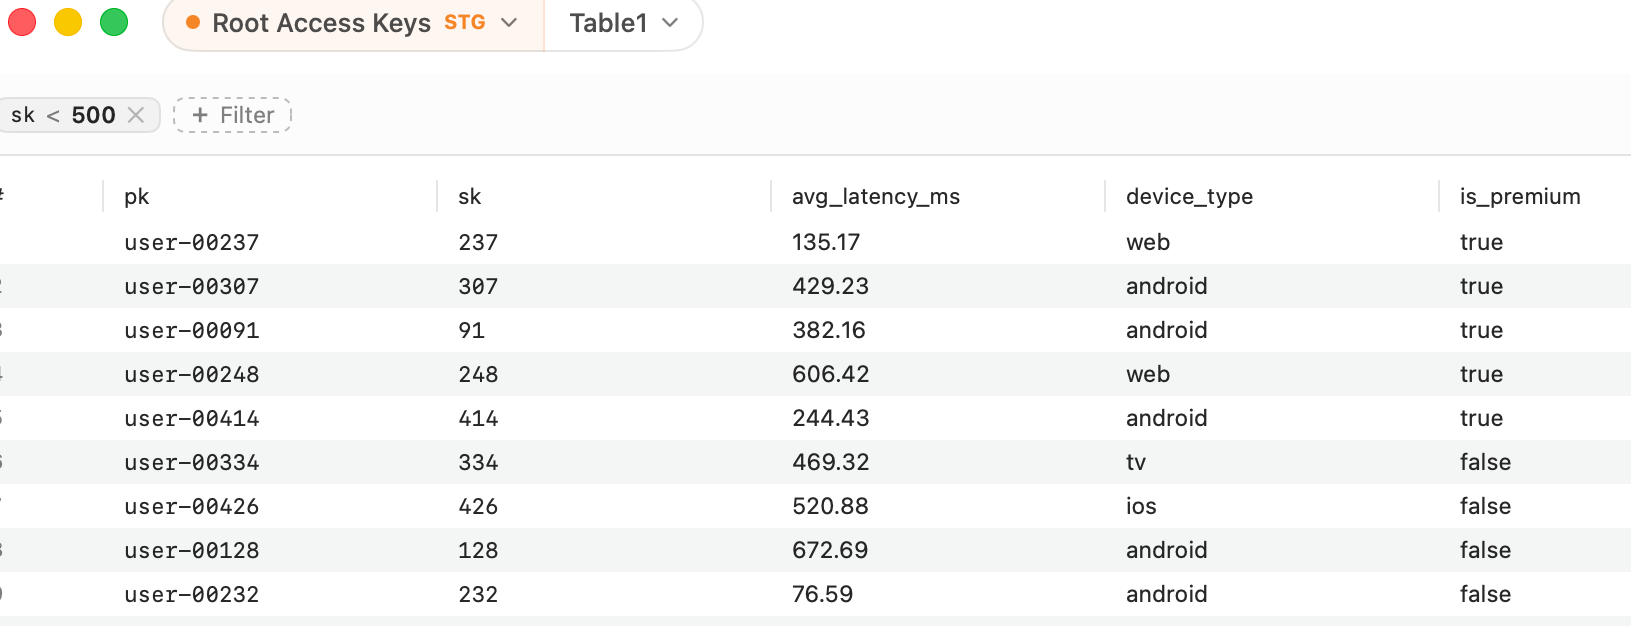Click the avg_latency_ms column header
Screen dimensions: 1631x626
pyautogui.click(x=876, y=196)
